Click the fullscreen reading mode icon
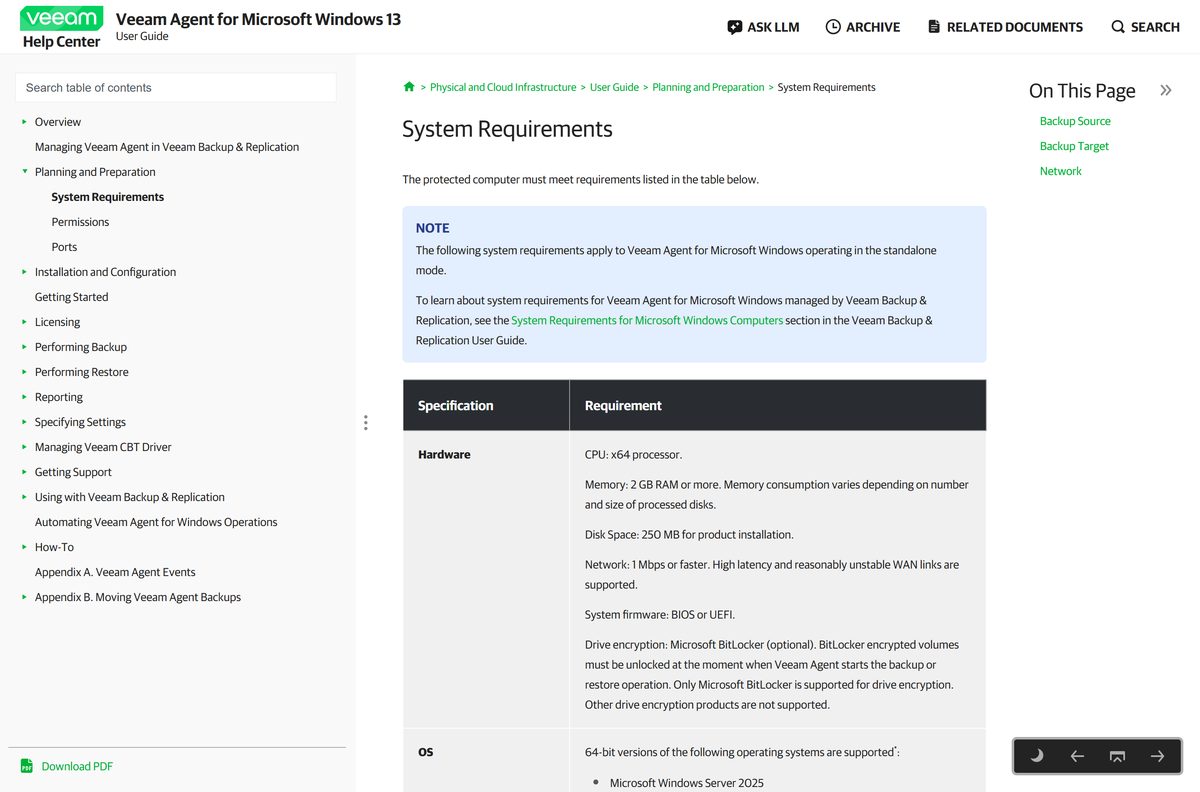Viewport: 1200px width, 792px height. (x=1117, y=756)
